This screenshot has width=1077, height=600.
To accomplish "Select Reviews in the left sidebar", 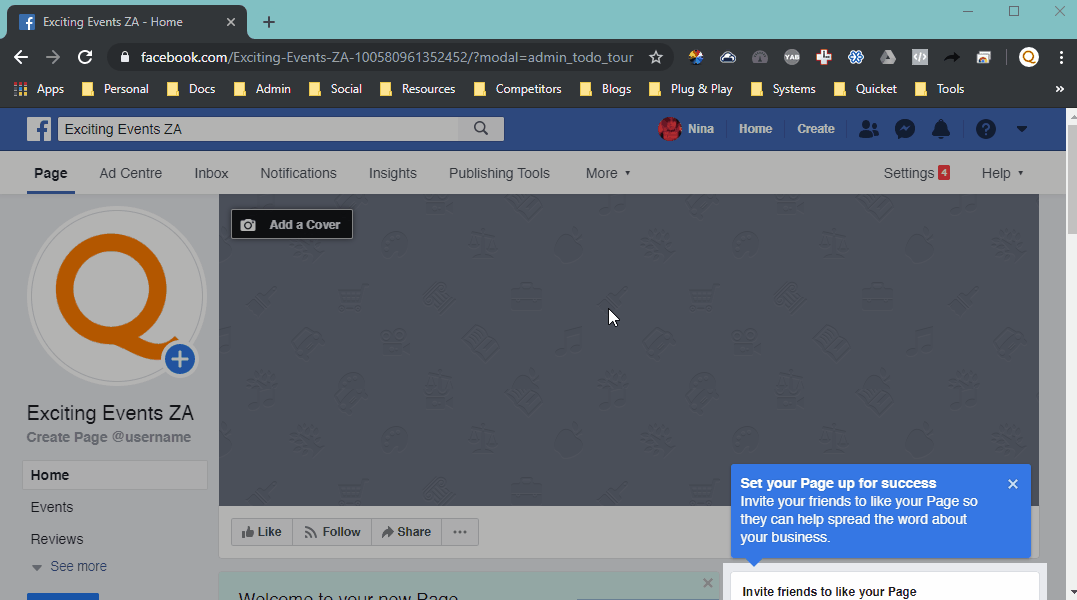I will tap(57, 539).
